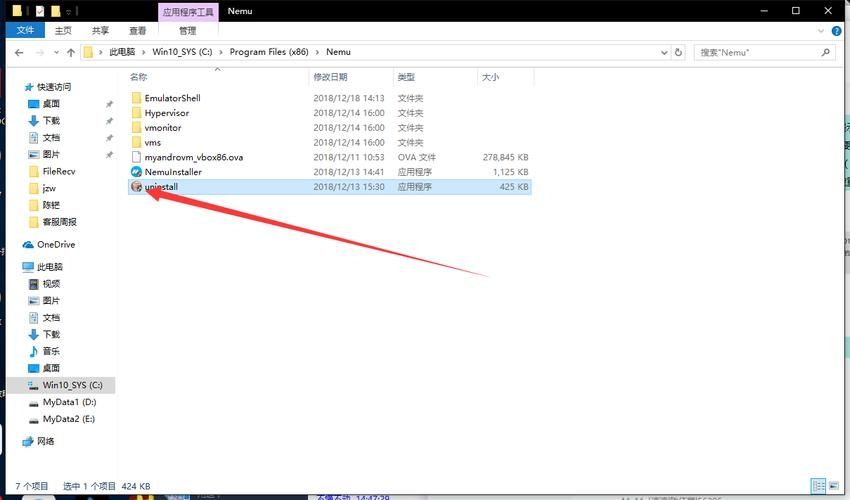Select the EmulatorShell folder icon

coord(136,98)
